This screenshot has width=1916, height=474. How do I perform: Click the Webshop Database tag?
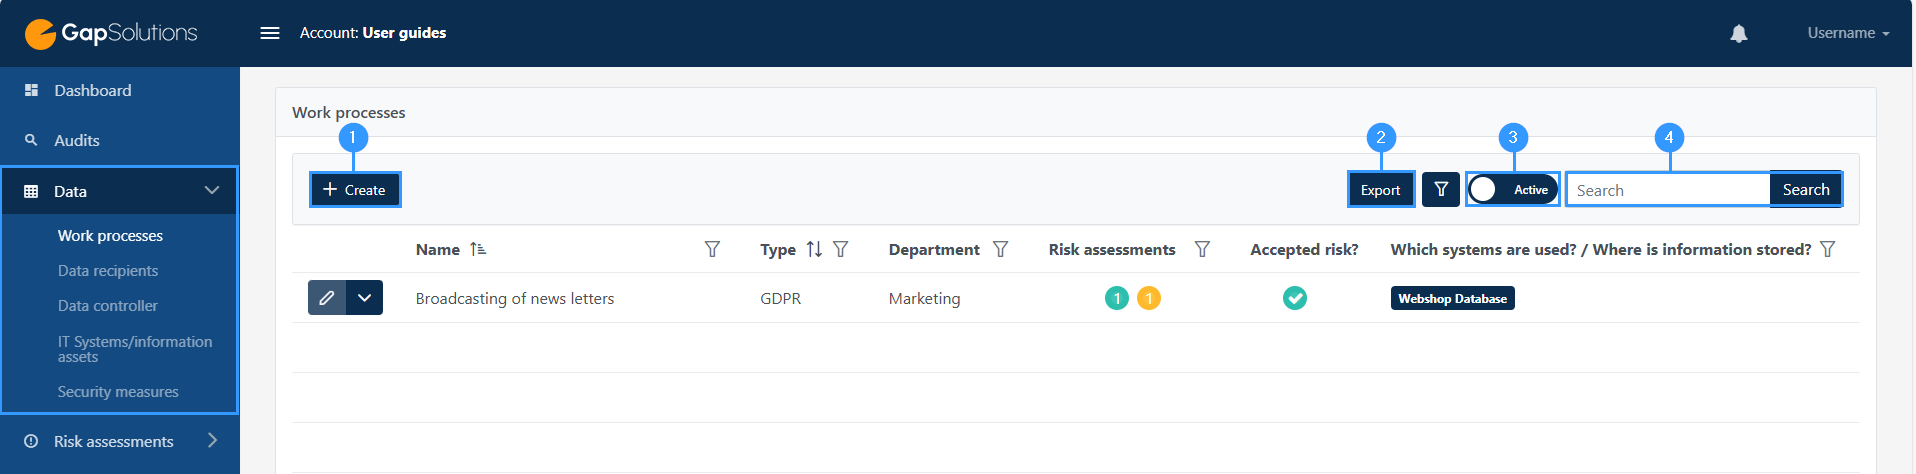tap(1452, 298)
